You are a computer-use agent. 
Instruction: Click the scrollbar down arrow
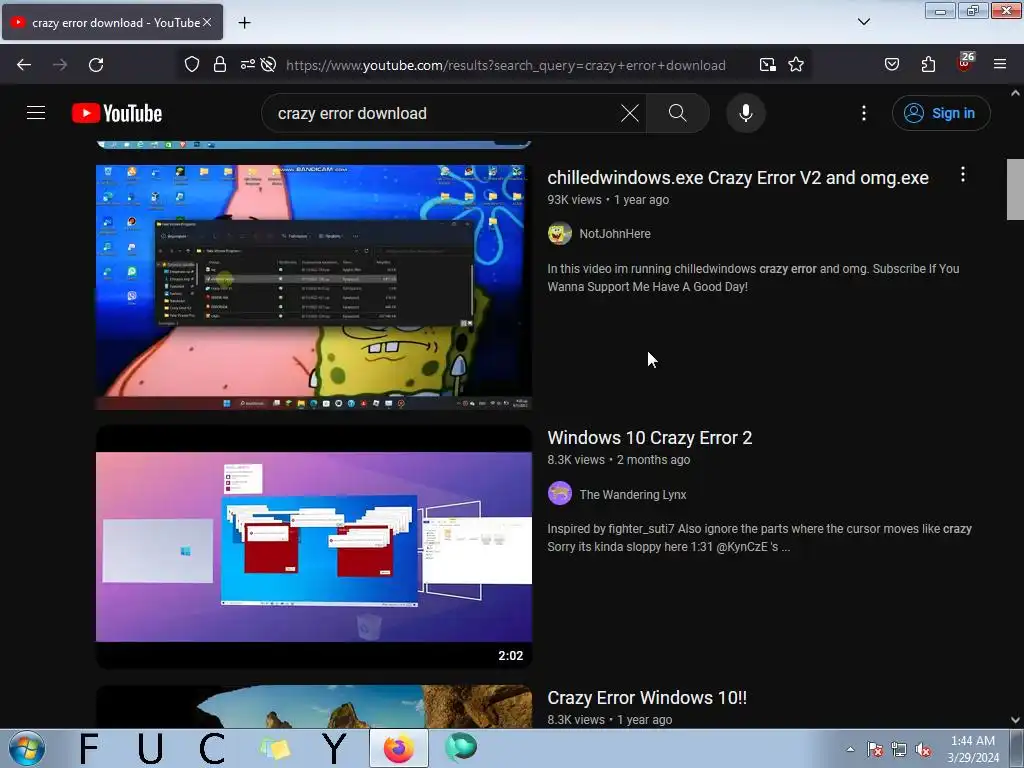(x=1015, y=720)
